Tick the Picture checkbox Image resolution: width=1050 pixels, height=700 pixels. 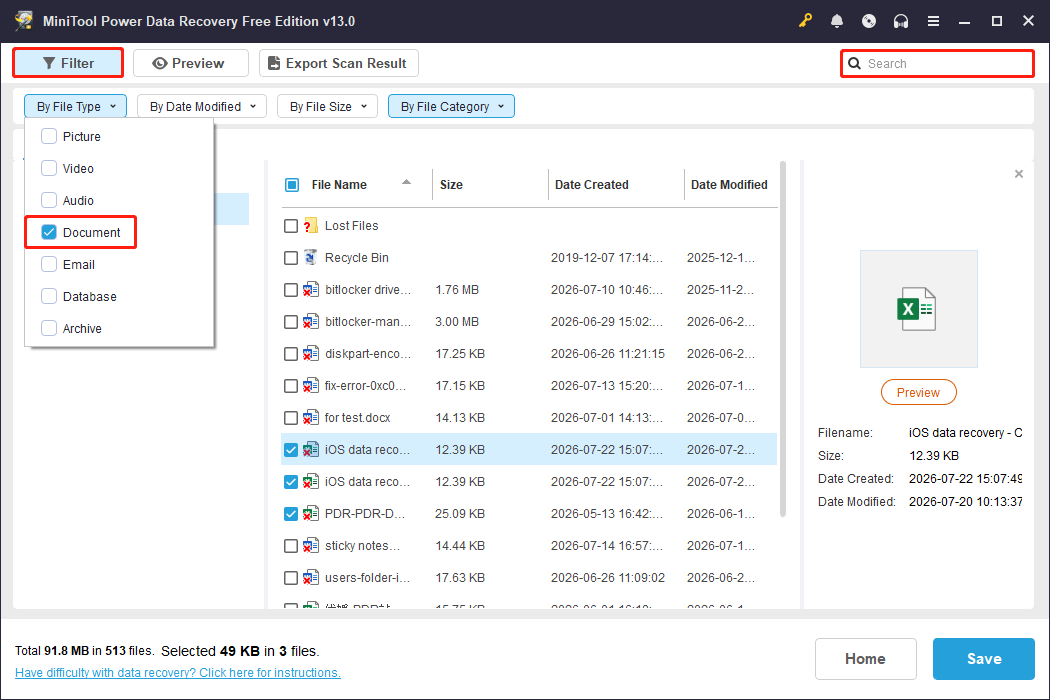[49, 136]
